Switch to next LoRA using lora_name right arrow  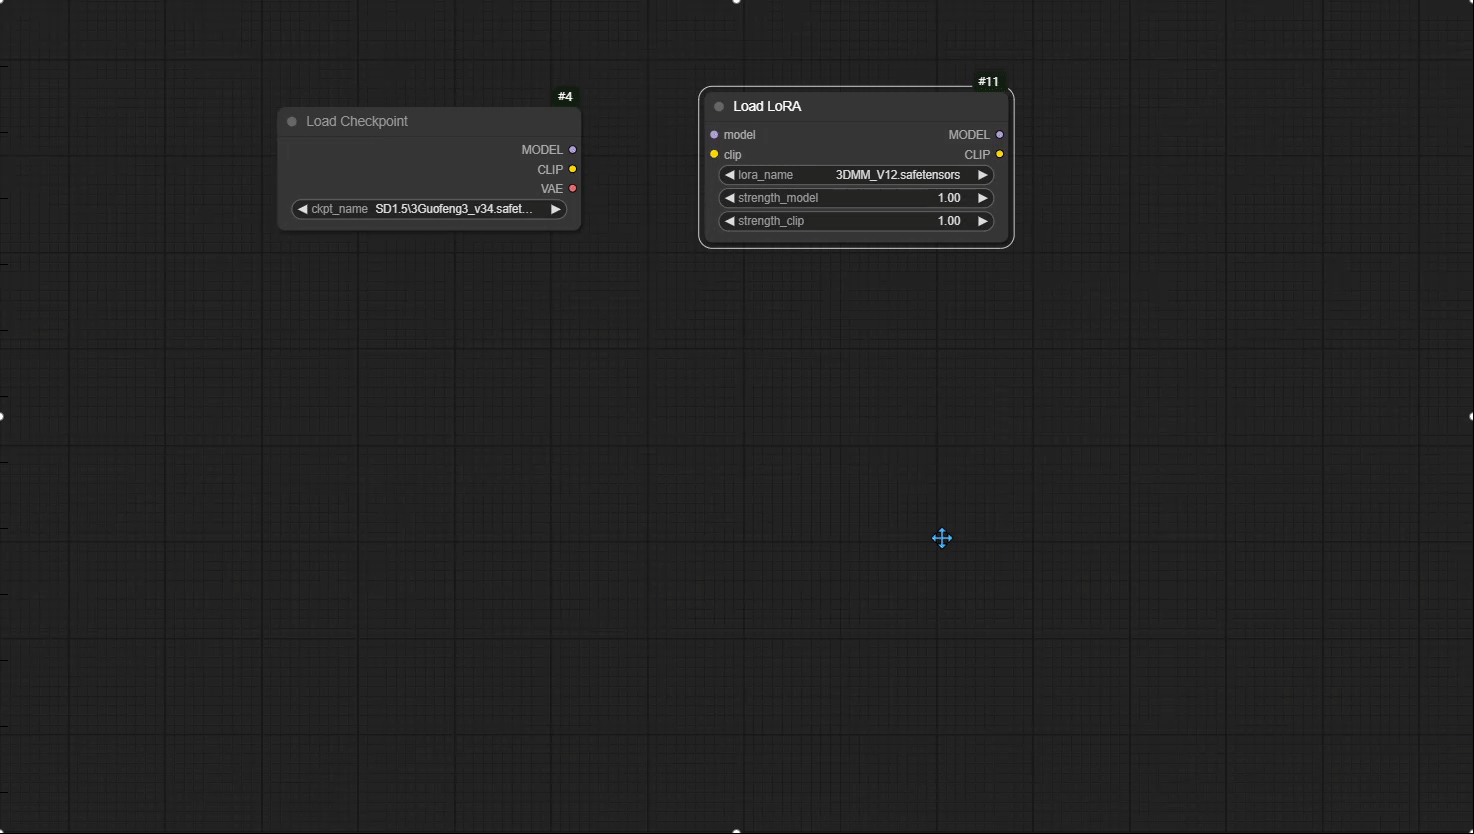click(982, 175)
